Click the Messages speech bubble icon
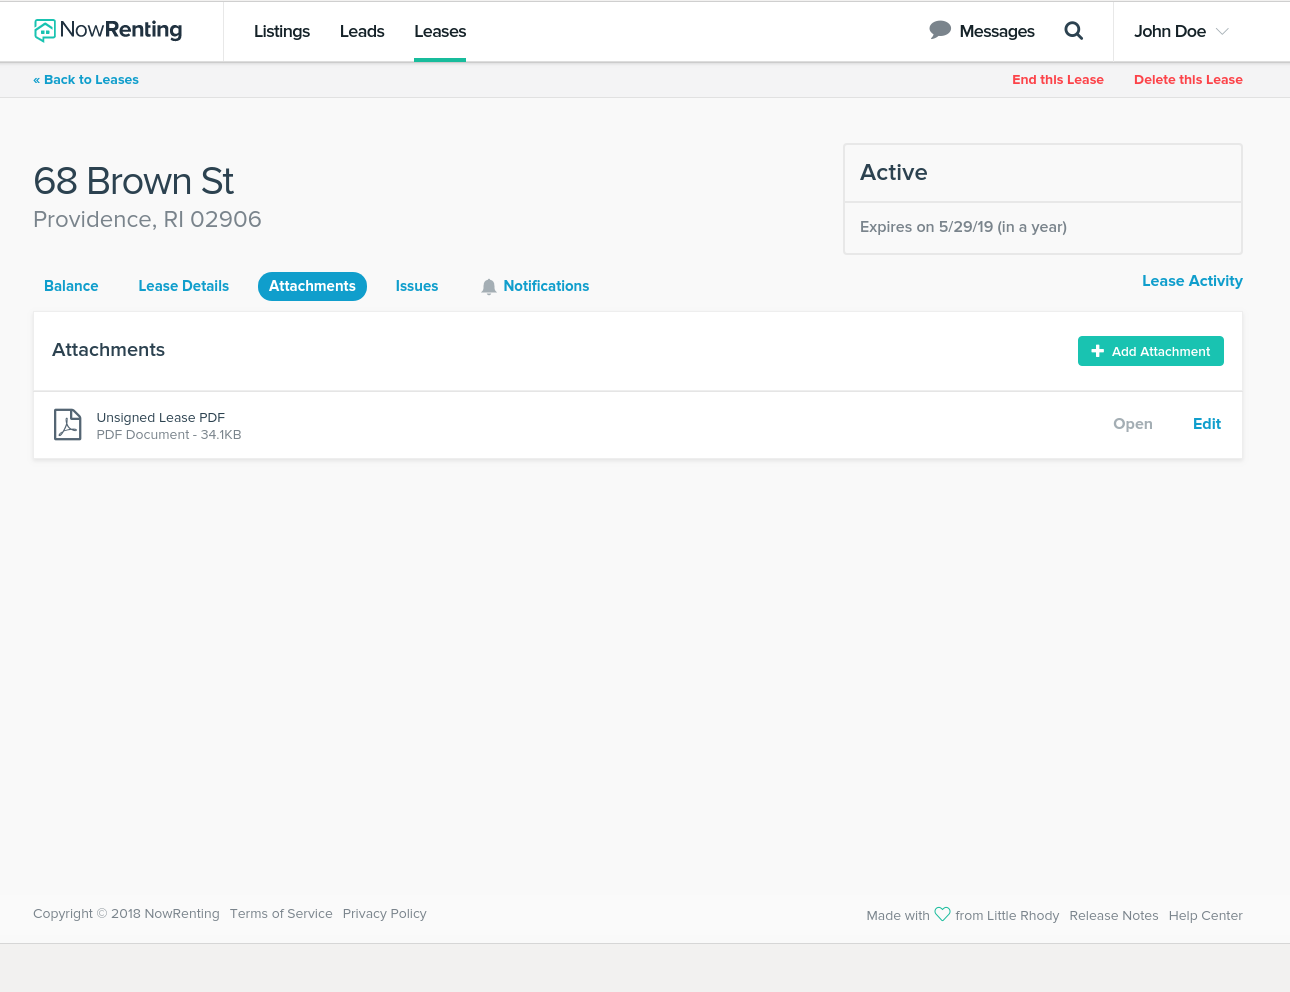Image resolution: width=1290 pixels, height=992 pixels. [x=940, y=30]
